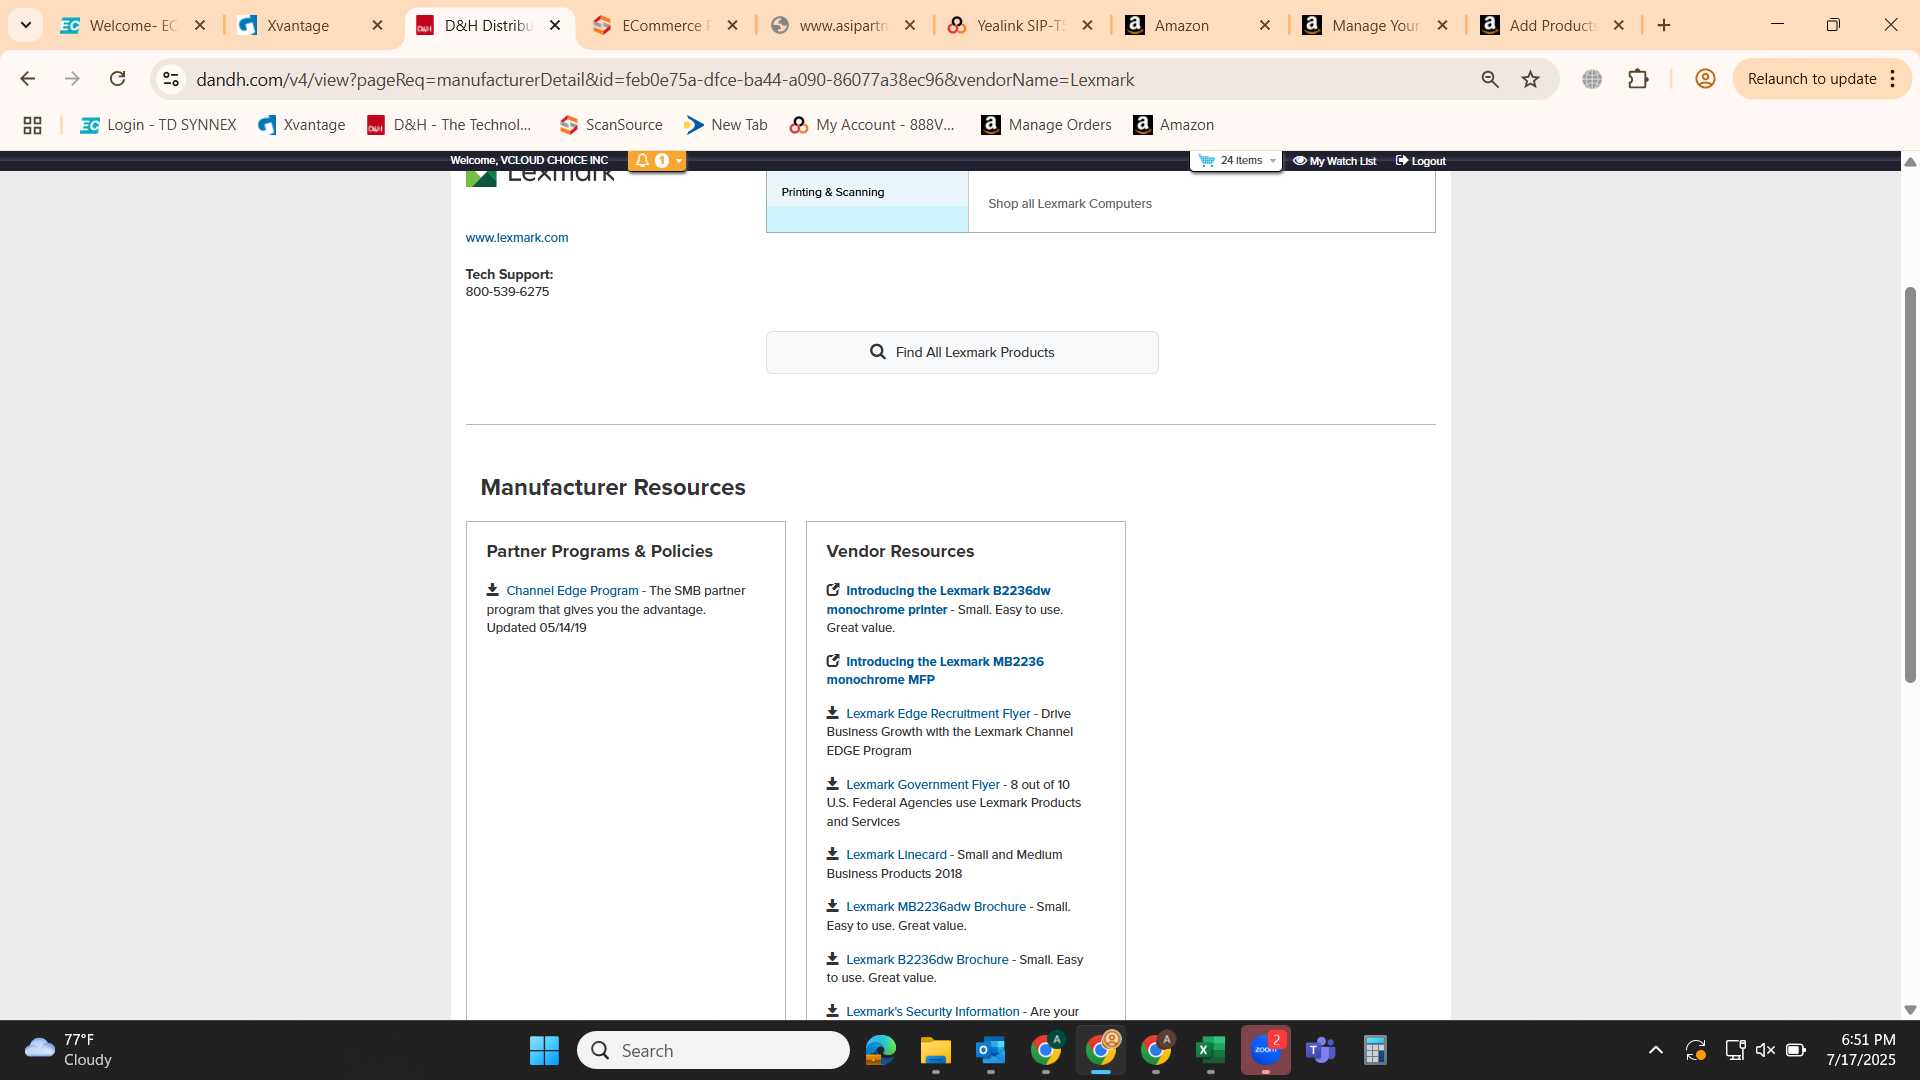Open a new browser tab
The height and width of the screenshot is (1080, 1920).
(1664, 25)
